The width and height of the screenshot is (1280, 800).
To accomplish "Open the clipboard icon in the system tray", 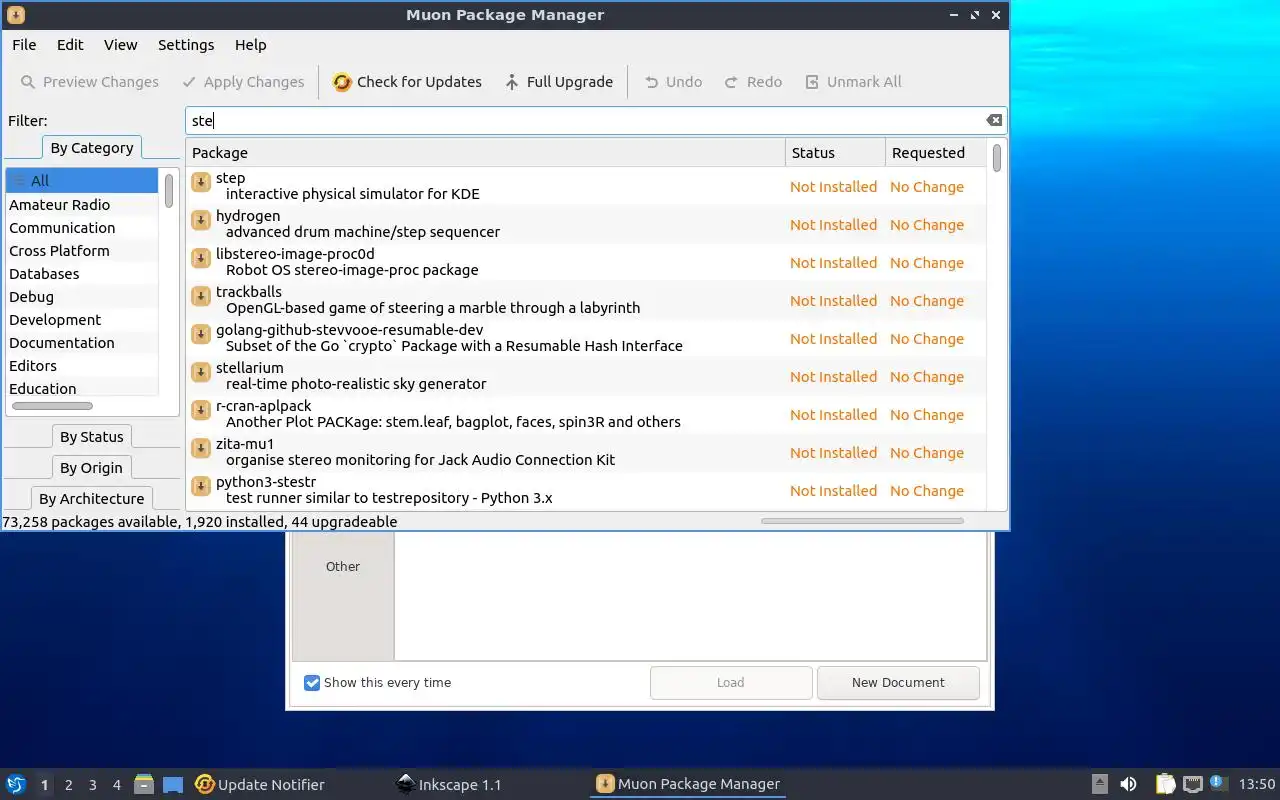I will tap(1165, 784).
